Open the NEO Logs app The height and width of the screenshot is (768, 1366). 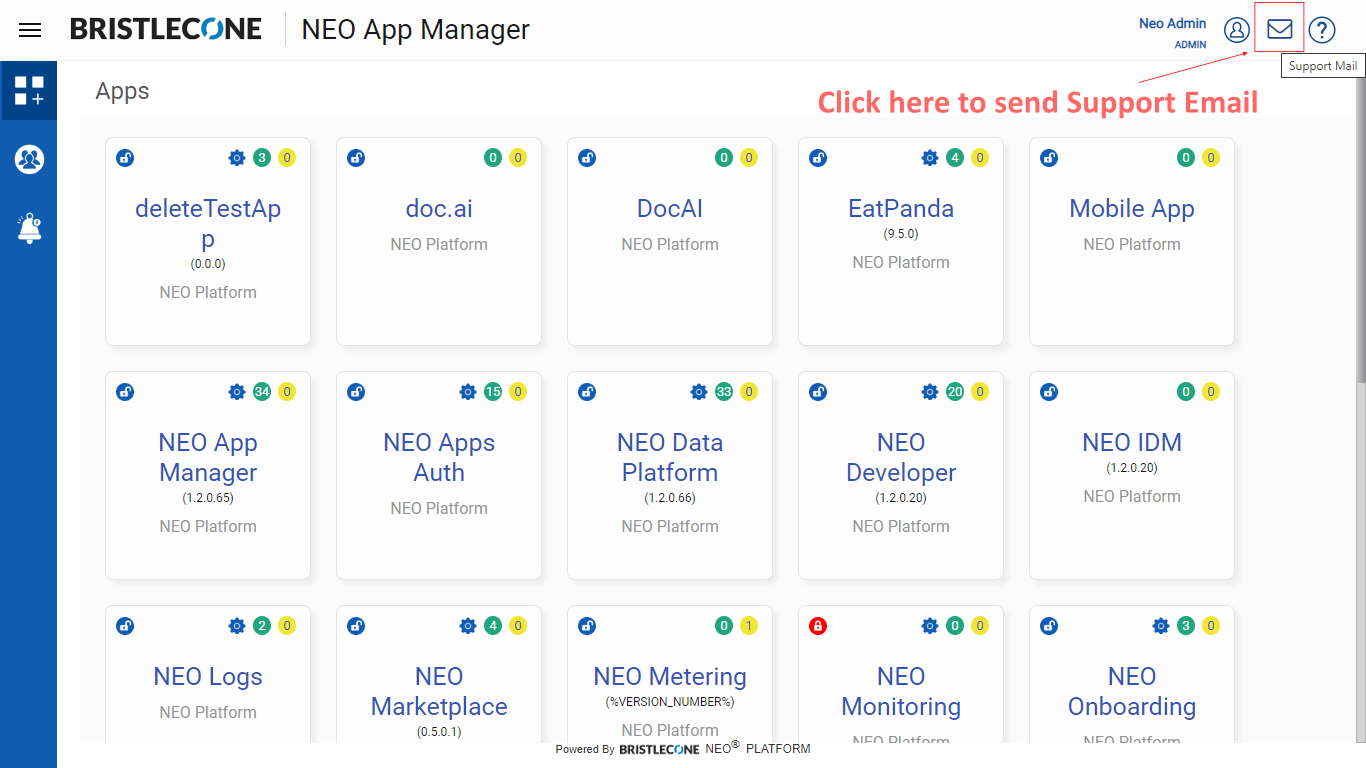click(208, 677)
